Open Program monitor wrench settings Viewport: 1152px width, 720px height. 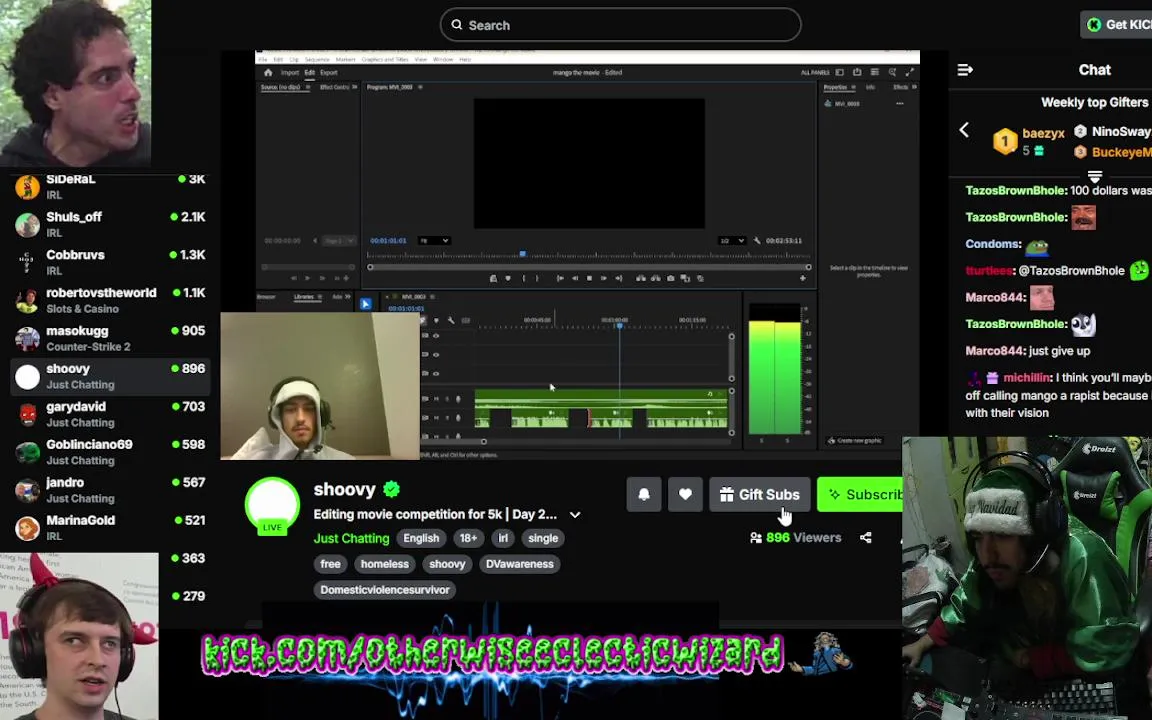pyautogui.click(x=757, y=241)
